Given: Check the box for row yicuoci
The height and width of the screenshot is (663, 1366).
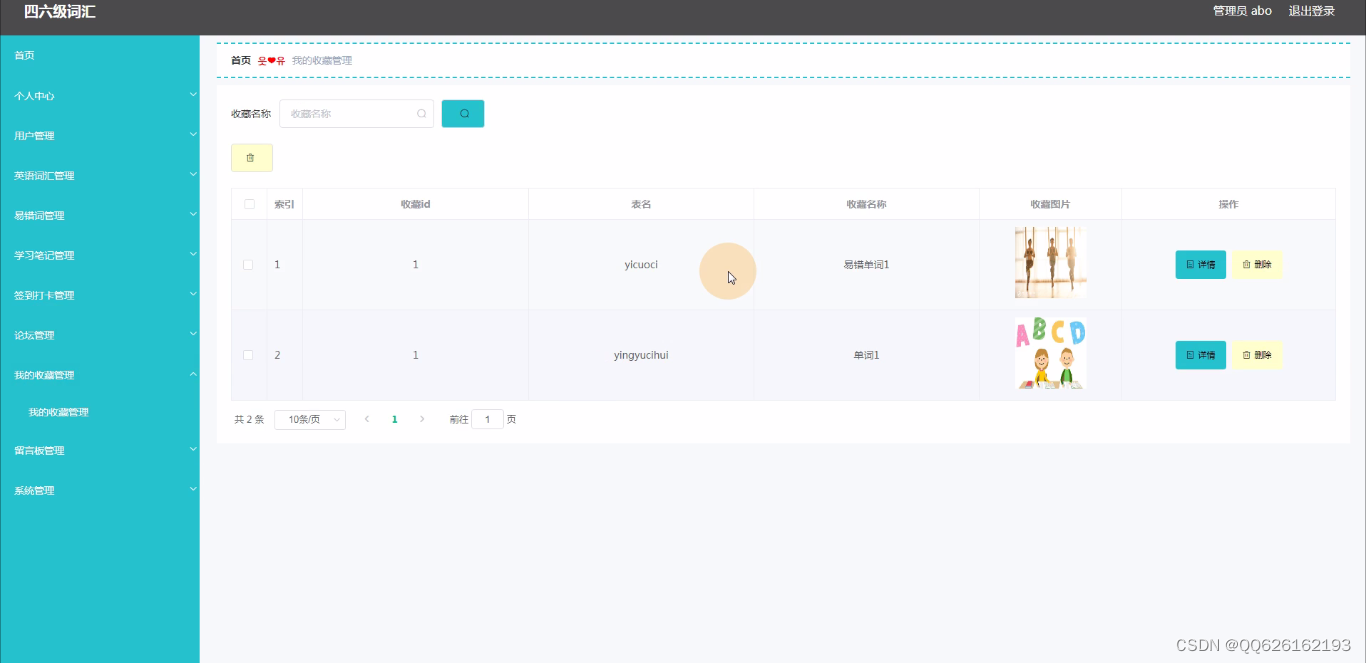Looking at the screenshot, I should tap(248, 265).
